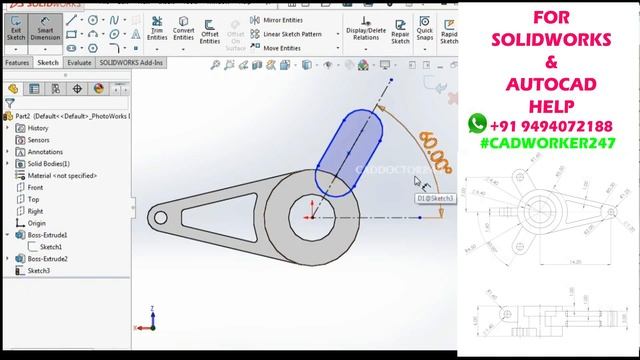Viewport: 640px width, 360px height.
Task: Select the Corner Rectangle tool
Action: point(71,34)
